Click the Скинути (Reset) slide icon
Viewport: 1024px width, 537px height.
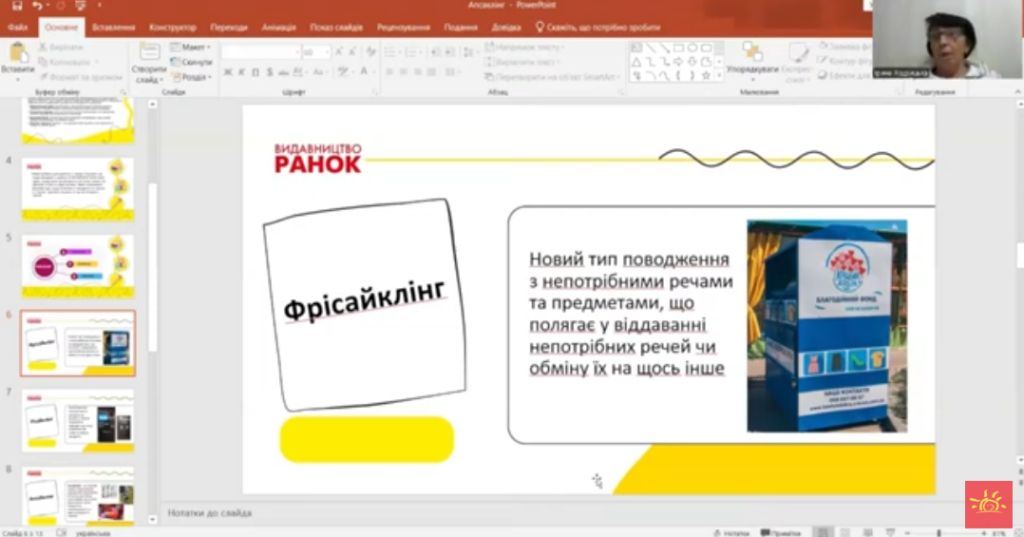point(191,62)
